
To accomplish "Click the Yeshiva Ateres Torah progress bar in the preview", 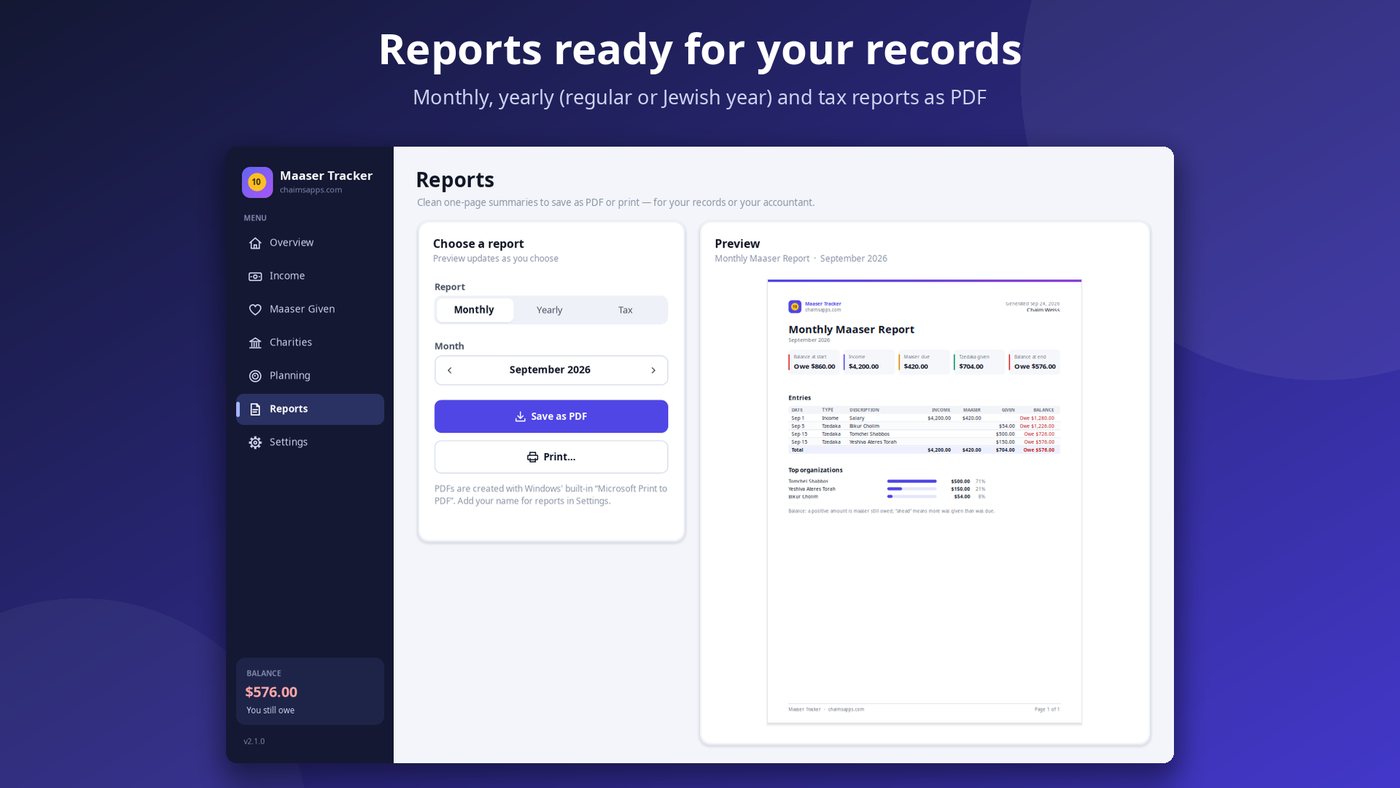I will 912,489.
